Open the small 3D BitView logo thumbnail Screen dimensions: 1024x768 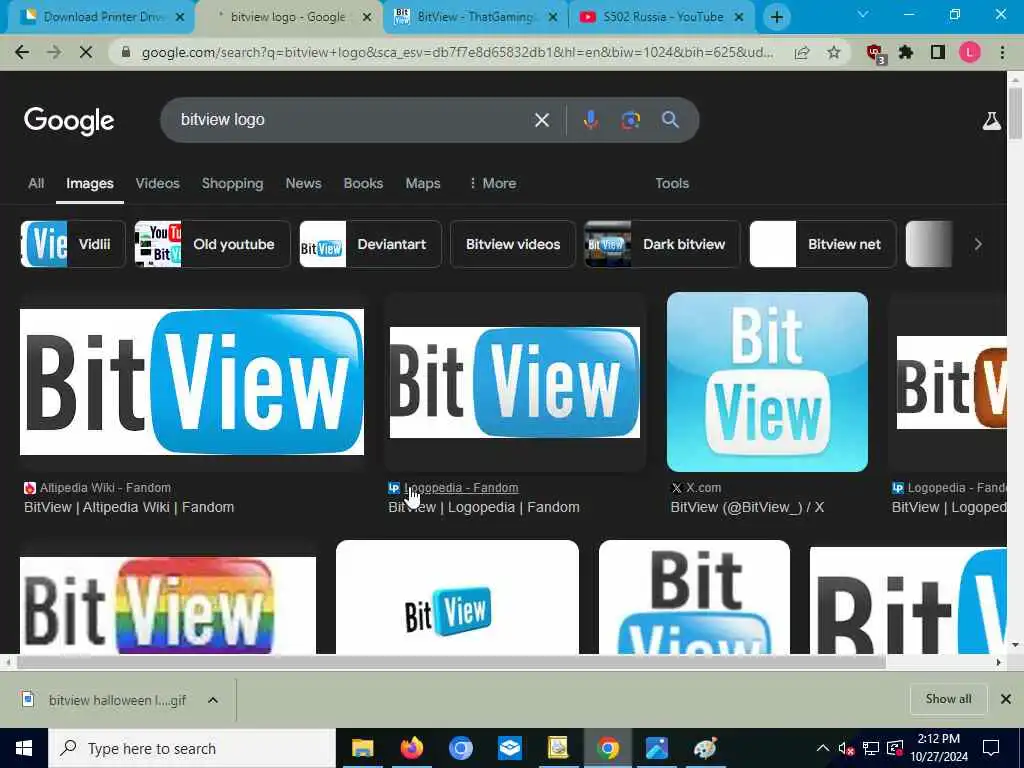pos(457,597)
